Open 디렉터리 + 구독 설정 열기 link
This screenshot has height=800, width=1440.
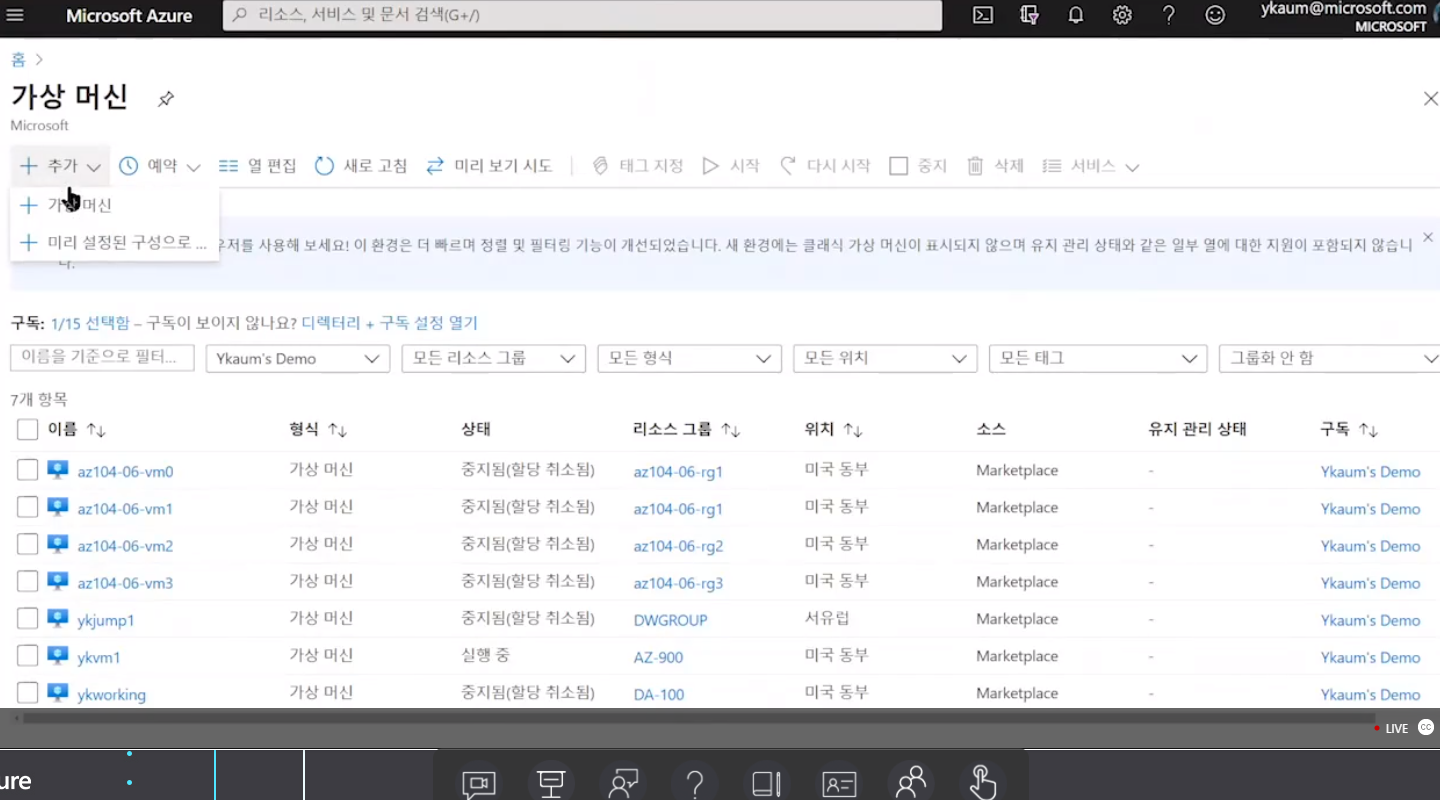coord(390,323)
